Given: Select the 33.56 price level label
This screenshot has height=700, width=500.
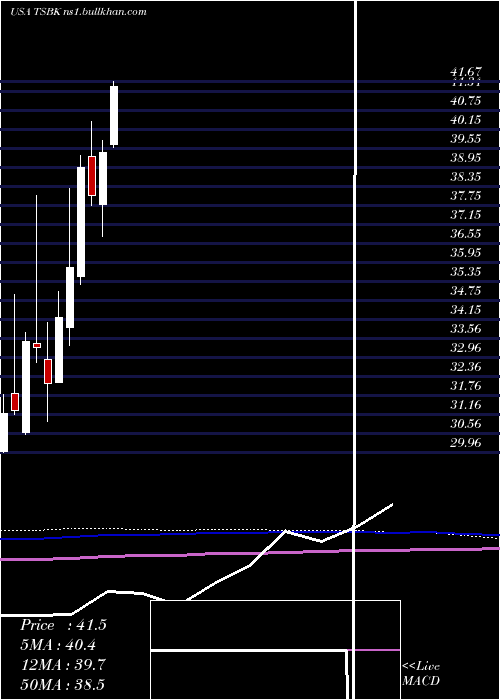Looking at the screenshot, I should [x=466, y=329].
